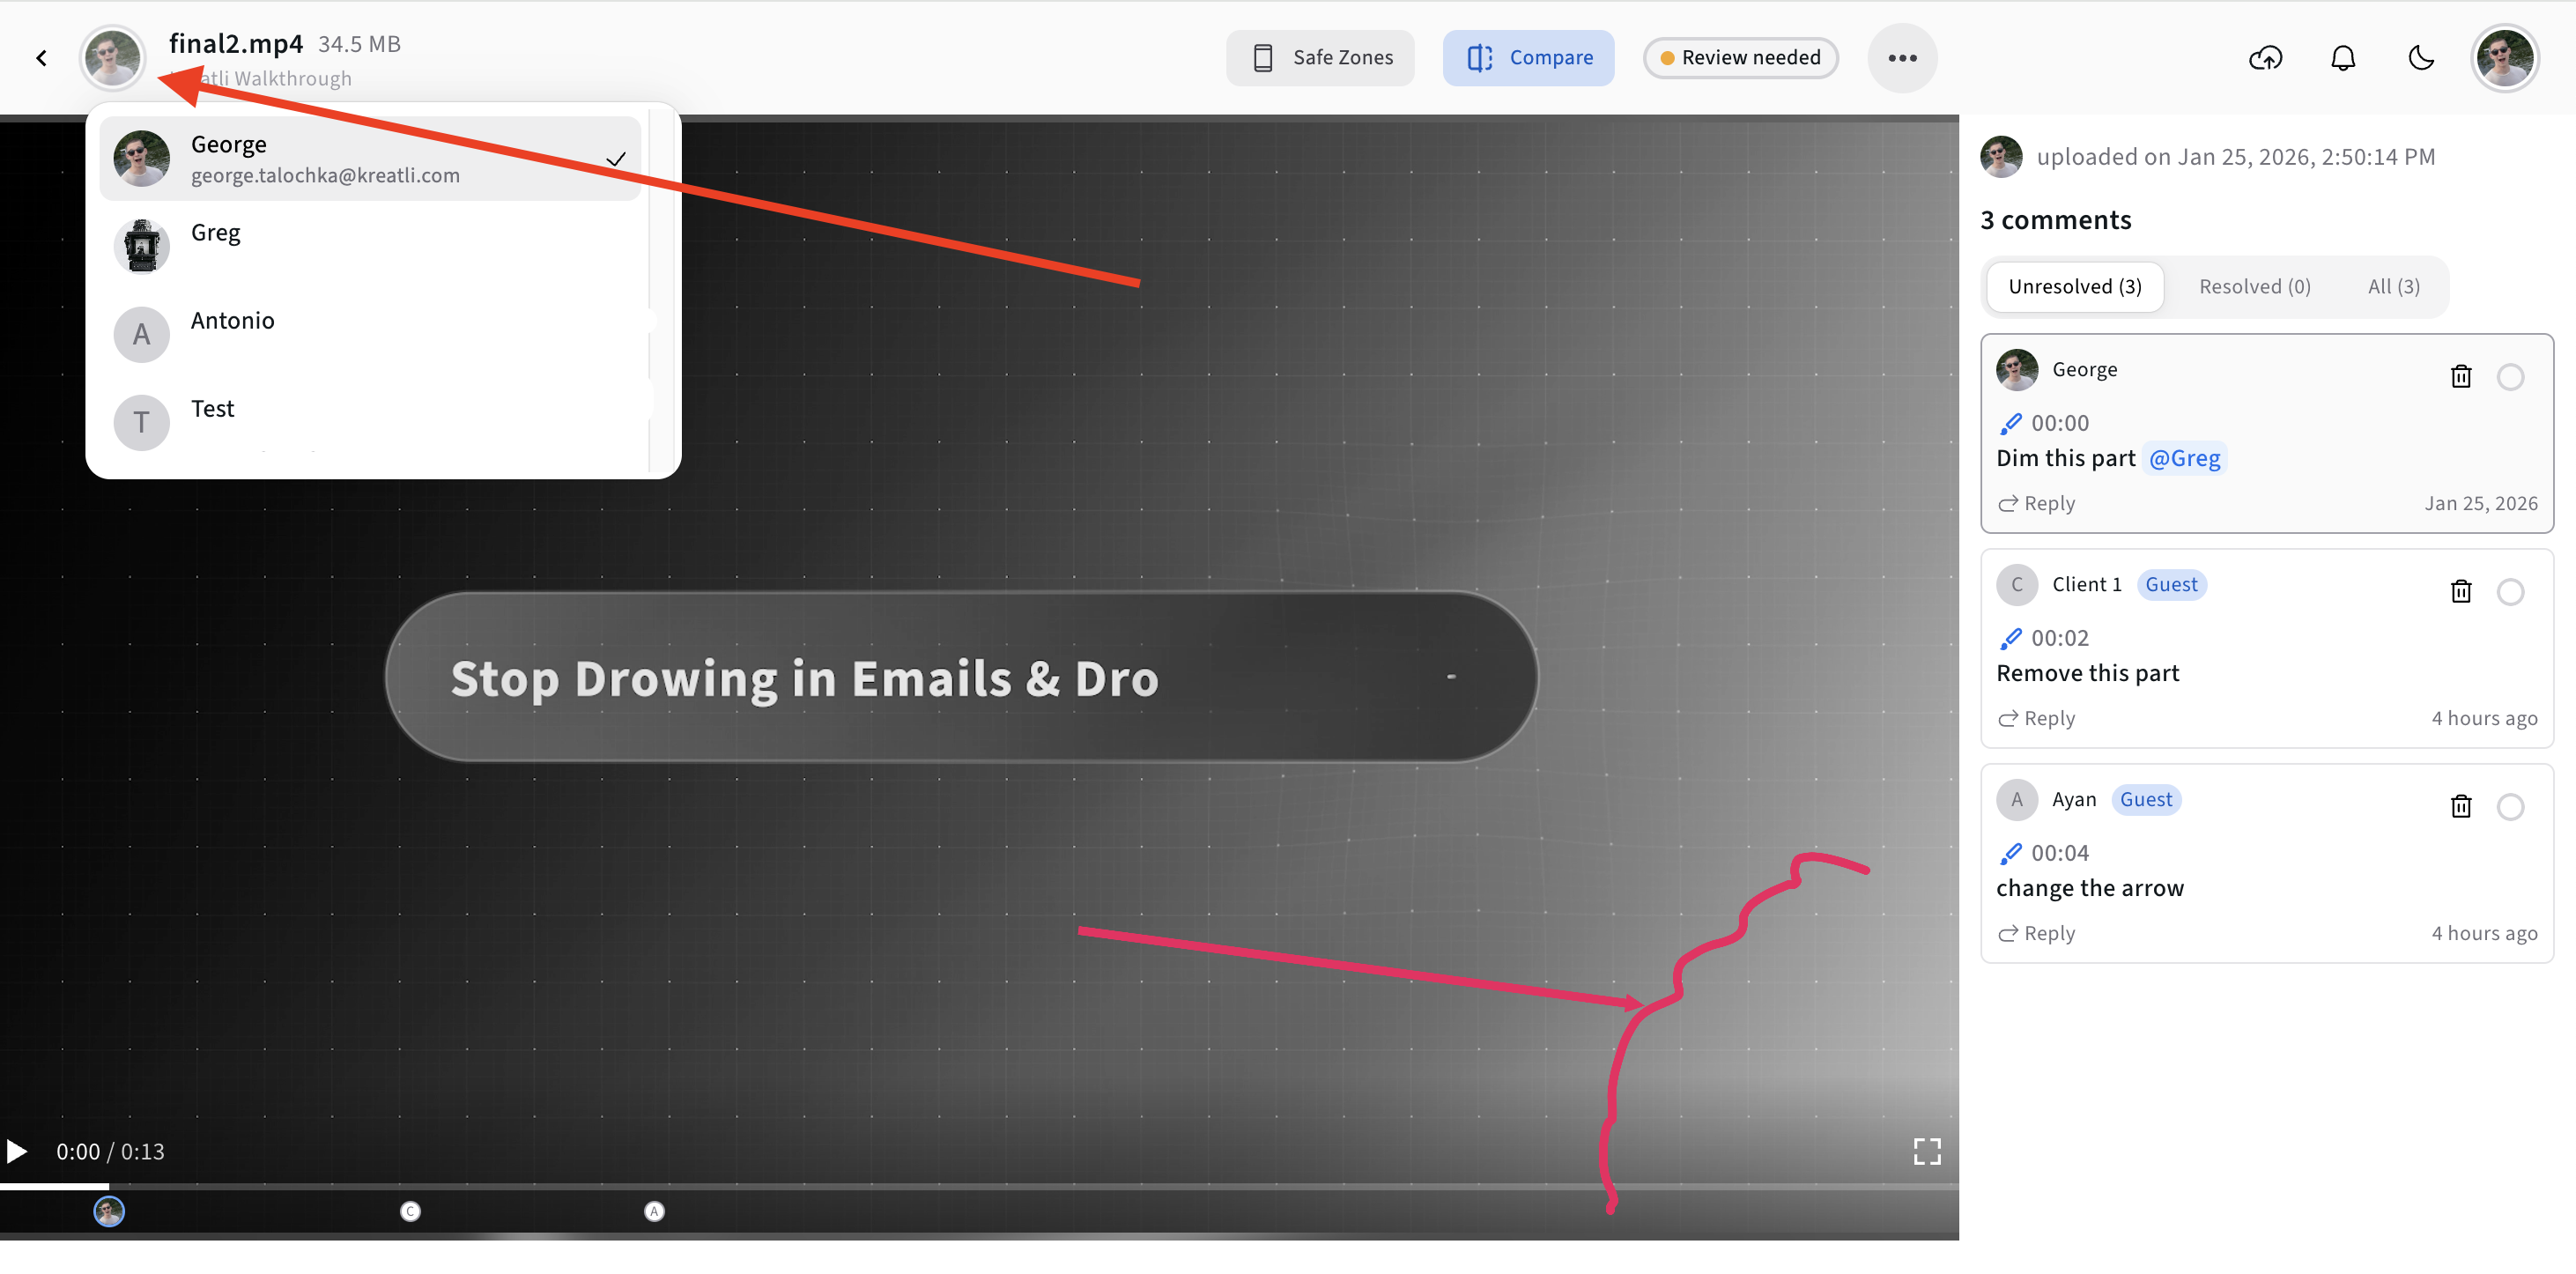Mark Ayan's comment as resolved
2576x1274 pixels.
tap(2510, 807)
